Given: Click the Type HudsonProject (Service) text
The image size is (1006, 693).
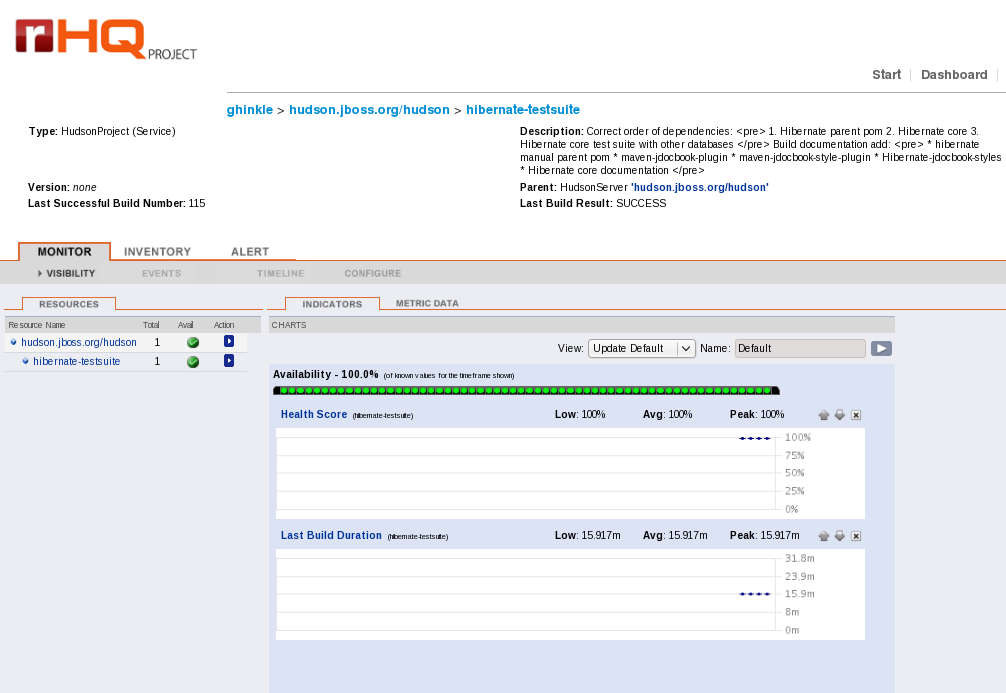Looking at the screenshot, I should [102, 132].
